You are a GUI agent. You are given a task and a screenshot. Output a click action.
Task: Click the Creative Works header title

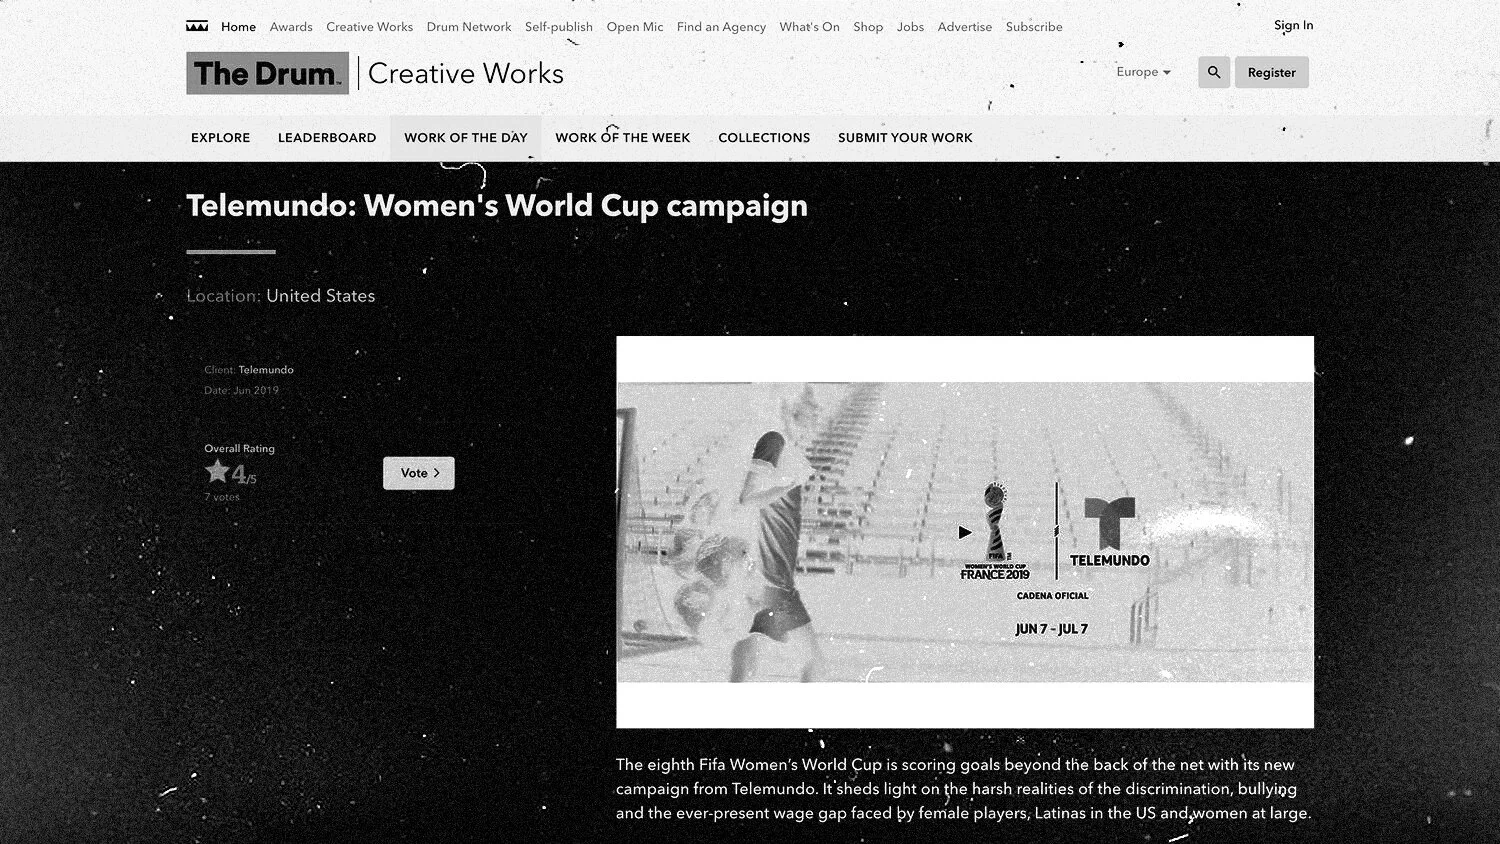(466, 73)
